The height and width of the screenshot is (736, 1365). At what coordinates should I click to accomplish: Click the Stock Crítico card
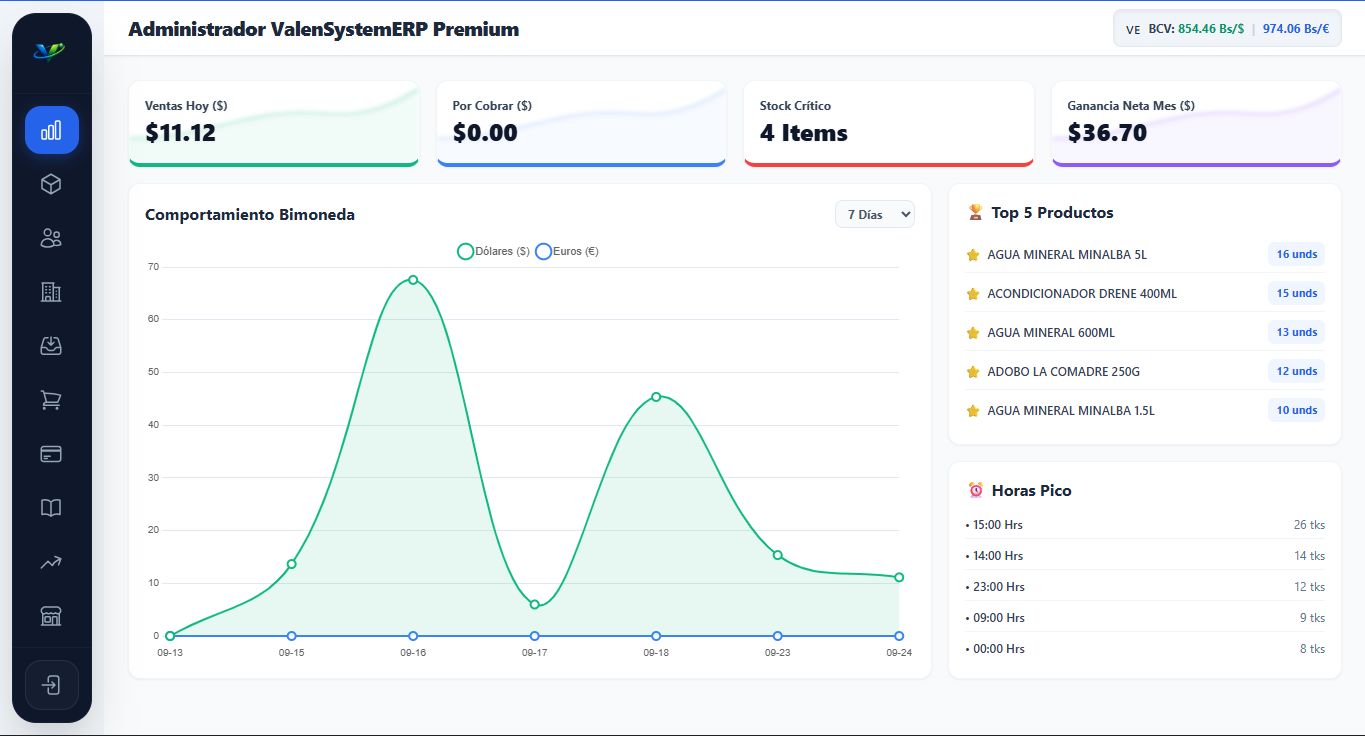pos(888,124)
